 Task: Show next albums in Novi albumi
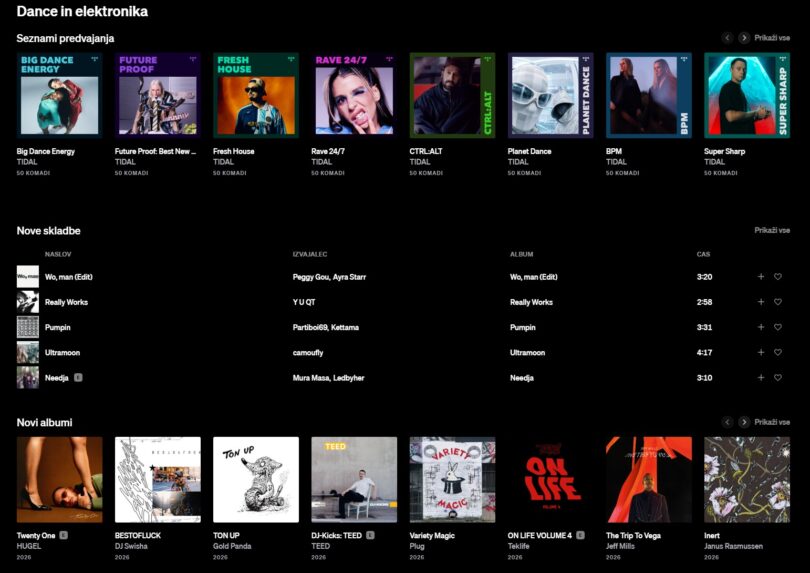[x=744, y=422]
